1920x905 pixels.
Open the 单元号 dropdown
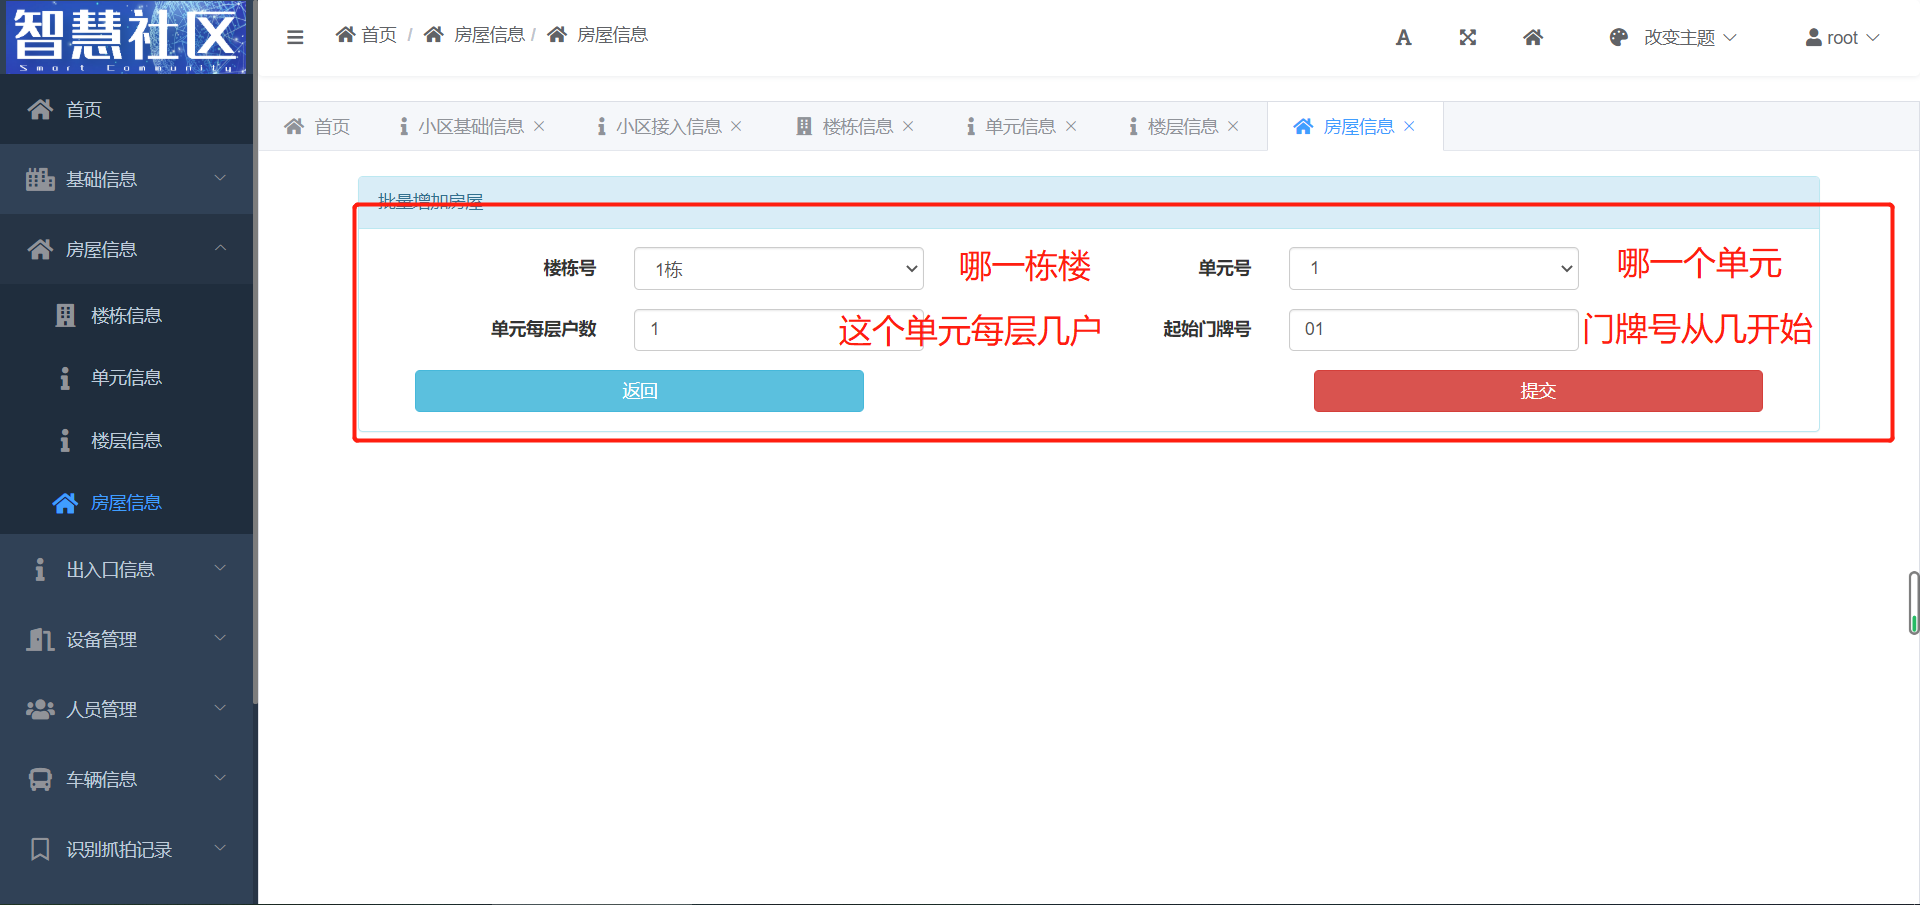click(x=1433, y=268)
